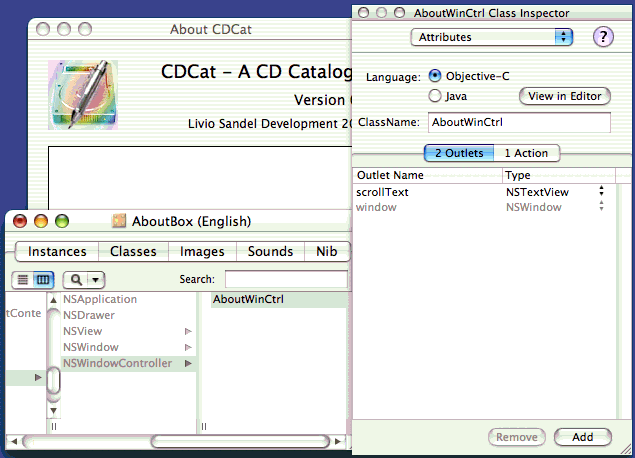635x458 pixels.
Task: Click the CDCat application icon in About window
Action: coord(83,95)
